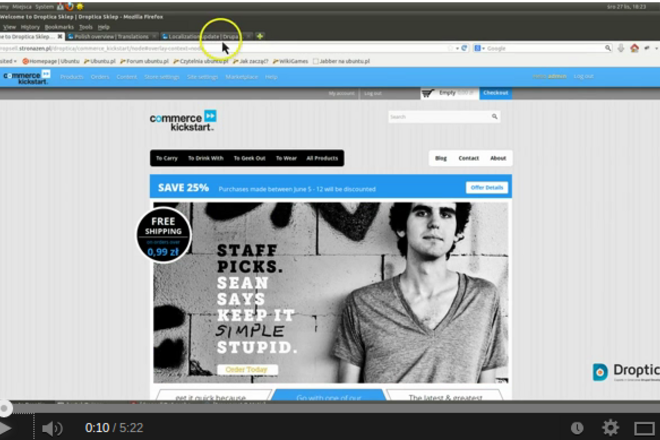This screenshot has width=660, height=440.
Task: Open the History menu in Firefox
Action: (x=30, y=27)
